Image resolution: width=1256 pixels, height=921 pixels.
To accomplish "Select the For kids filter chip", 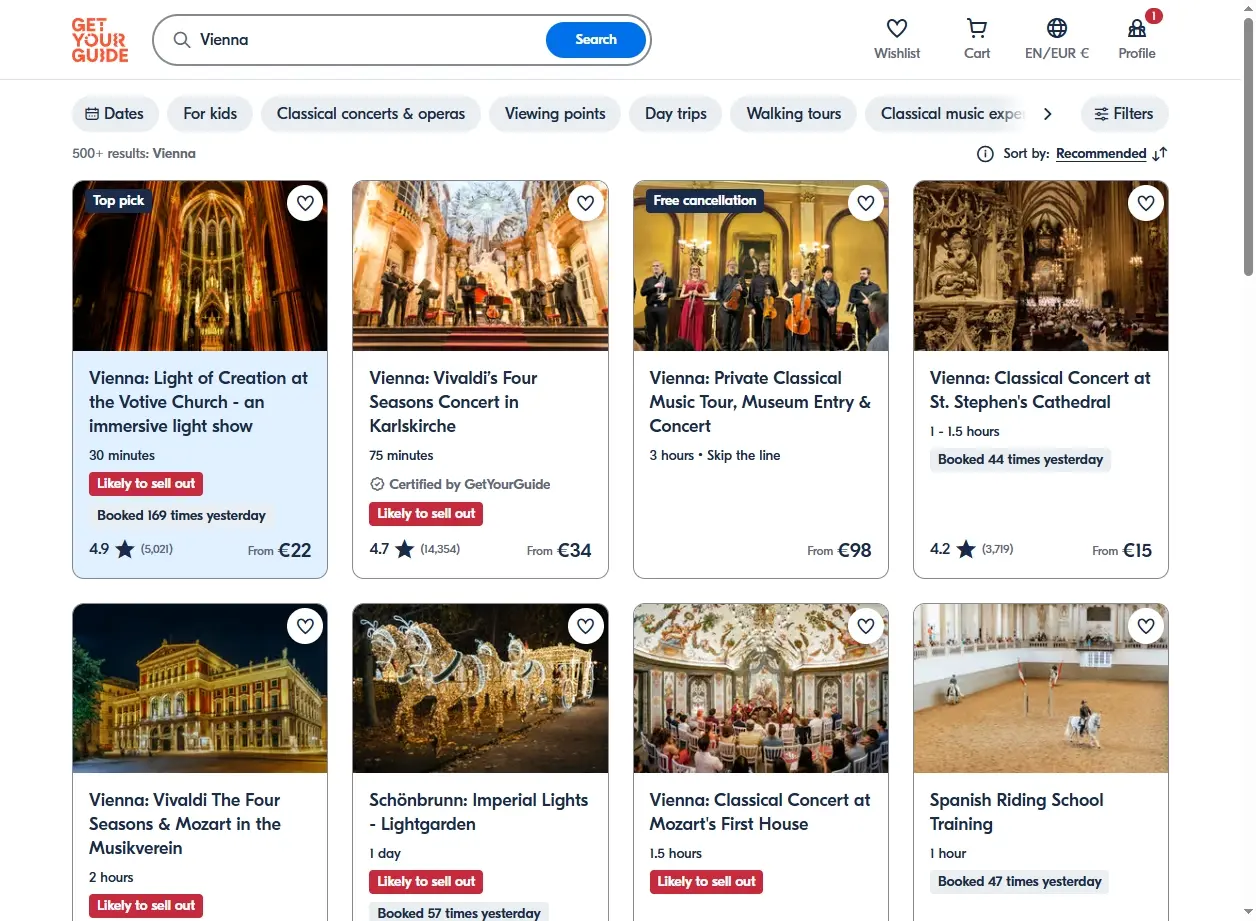I will (x=210, y=114).
